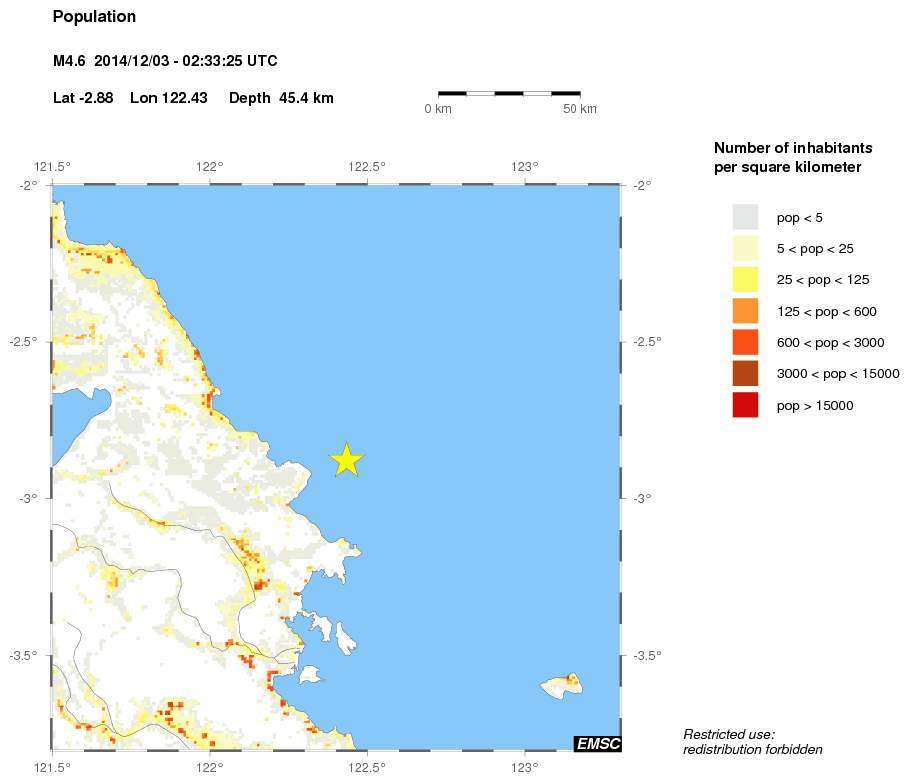
Task: Select the grey 'pop < 5' legend swatch
Action: click(x=745, y=217)
